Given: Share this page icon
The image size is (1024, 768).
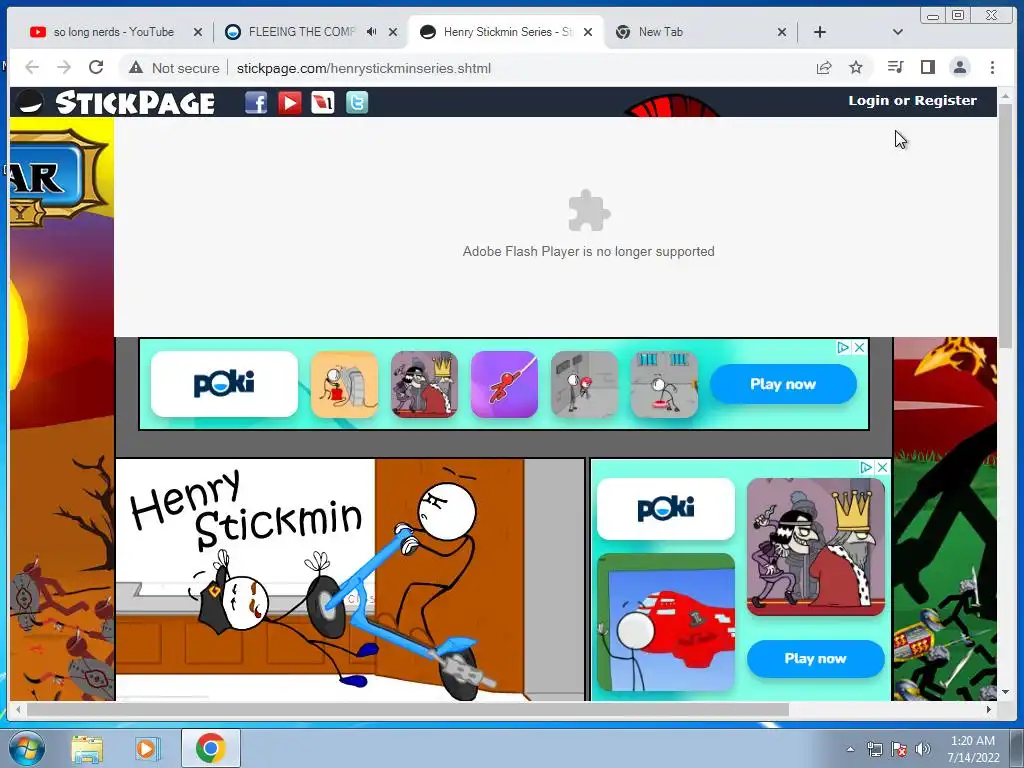Looking at the screenshot, I should 824,67.
